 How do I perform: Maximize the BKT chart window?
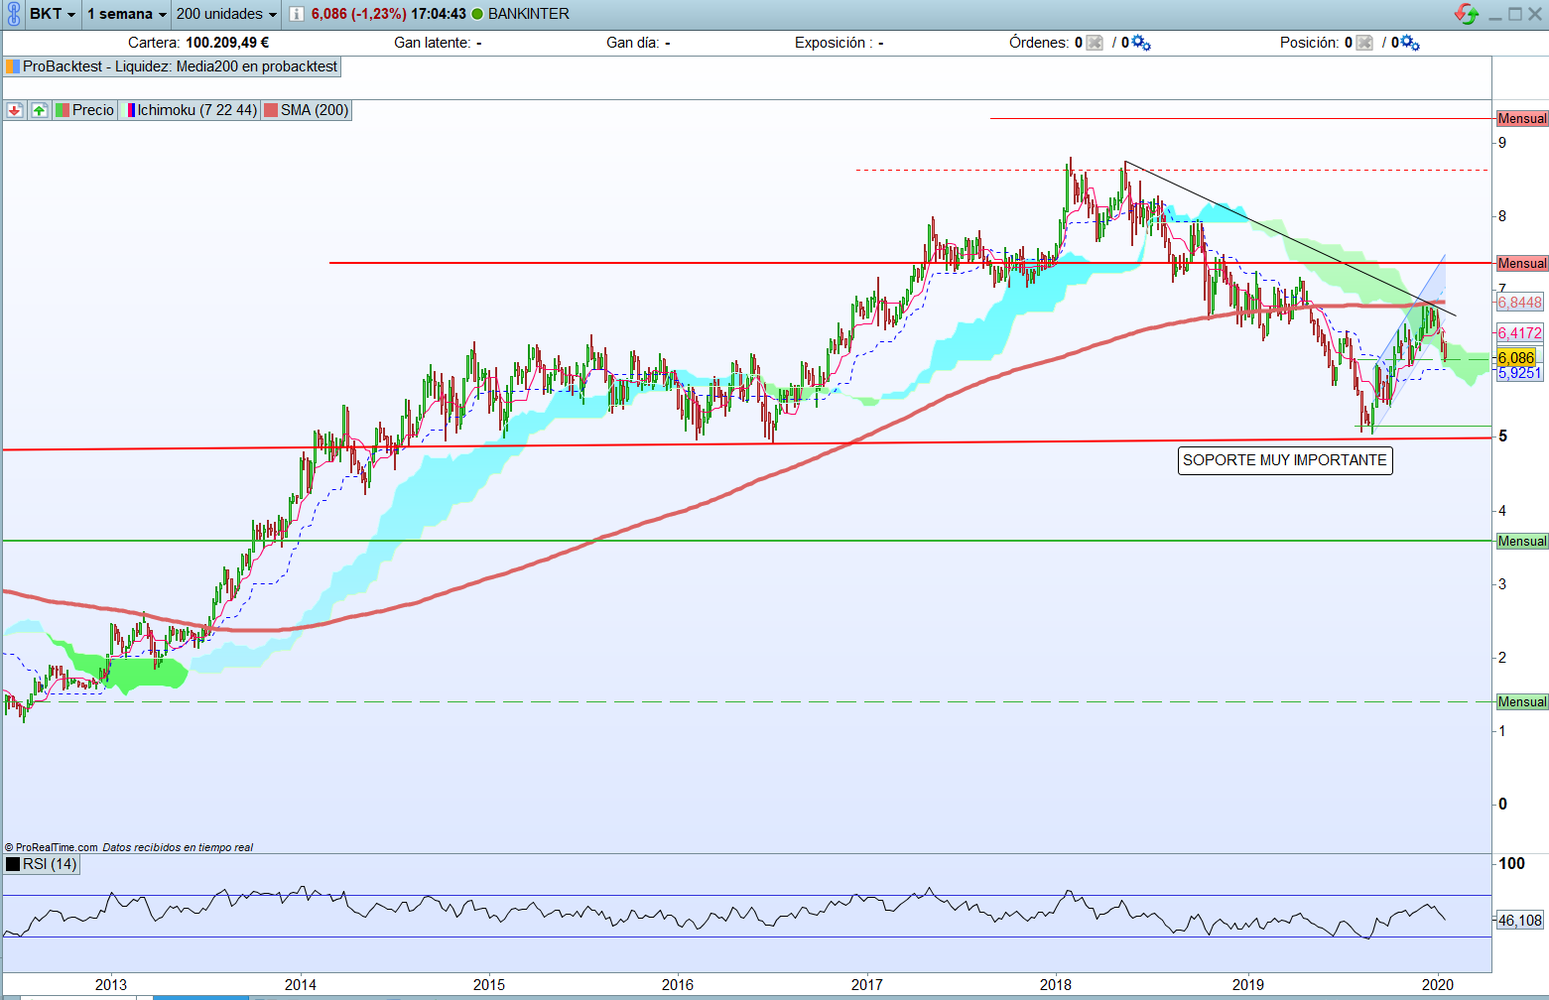click(x=1515, y=14)
